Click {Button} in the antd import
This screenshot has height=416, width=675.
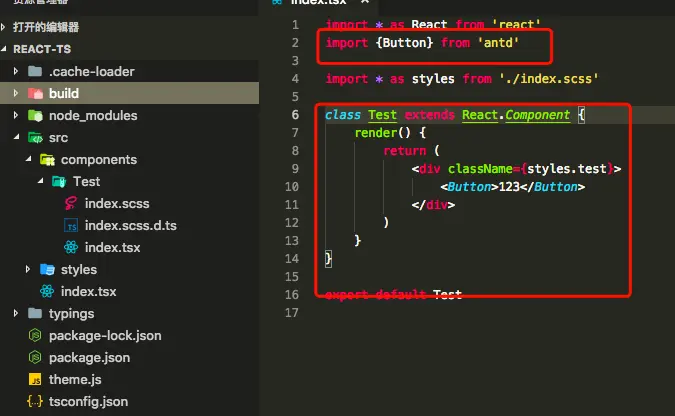404,43
